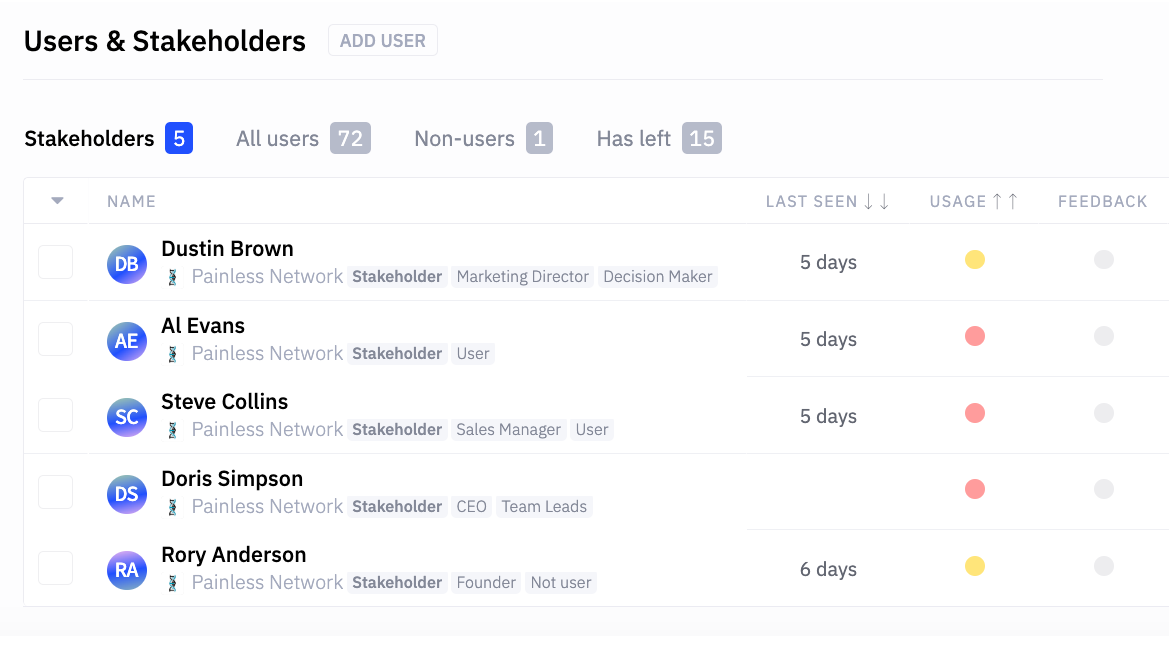Select Steve Collins' row checkbox

[x=55, y=415]
